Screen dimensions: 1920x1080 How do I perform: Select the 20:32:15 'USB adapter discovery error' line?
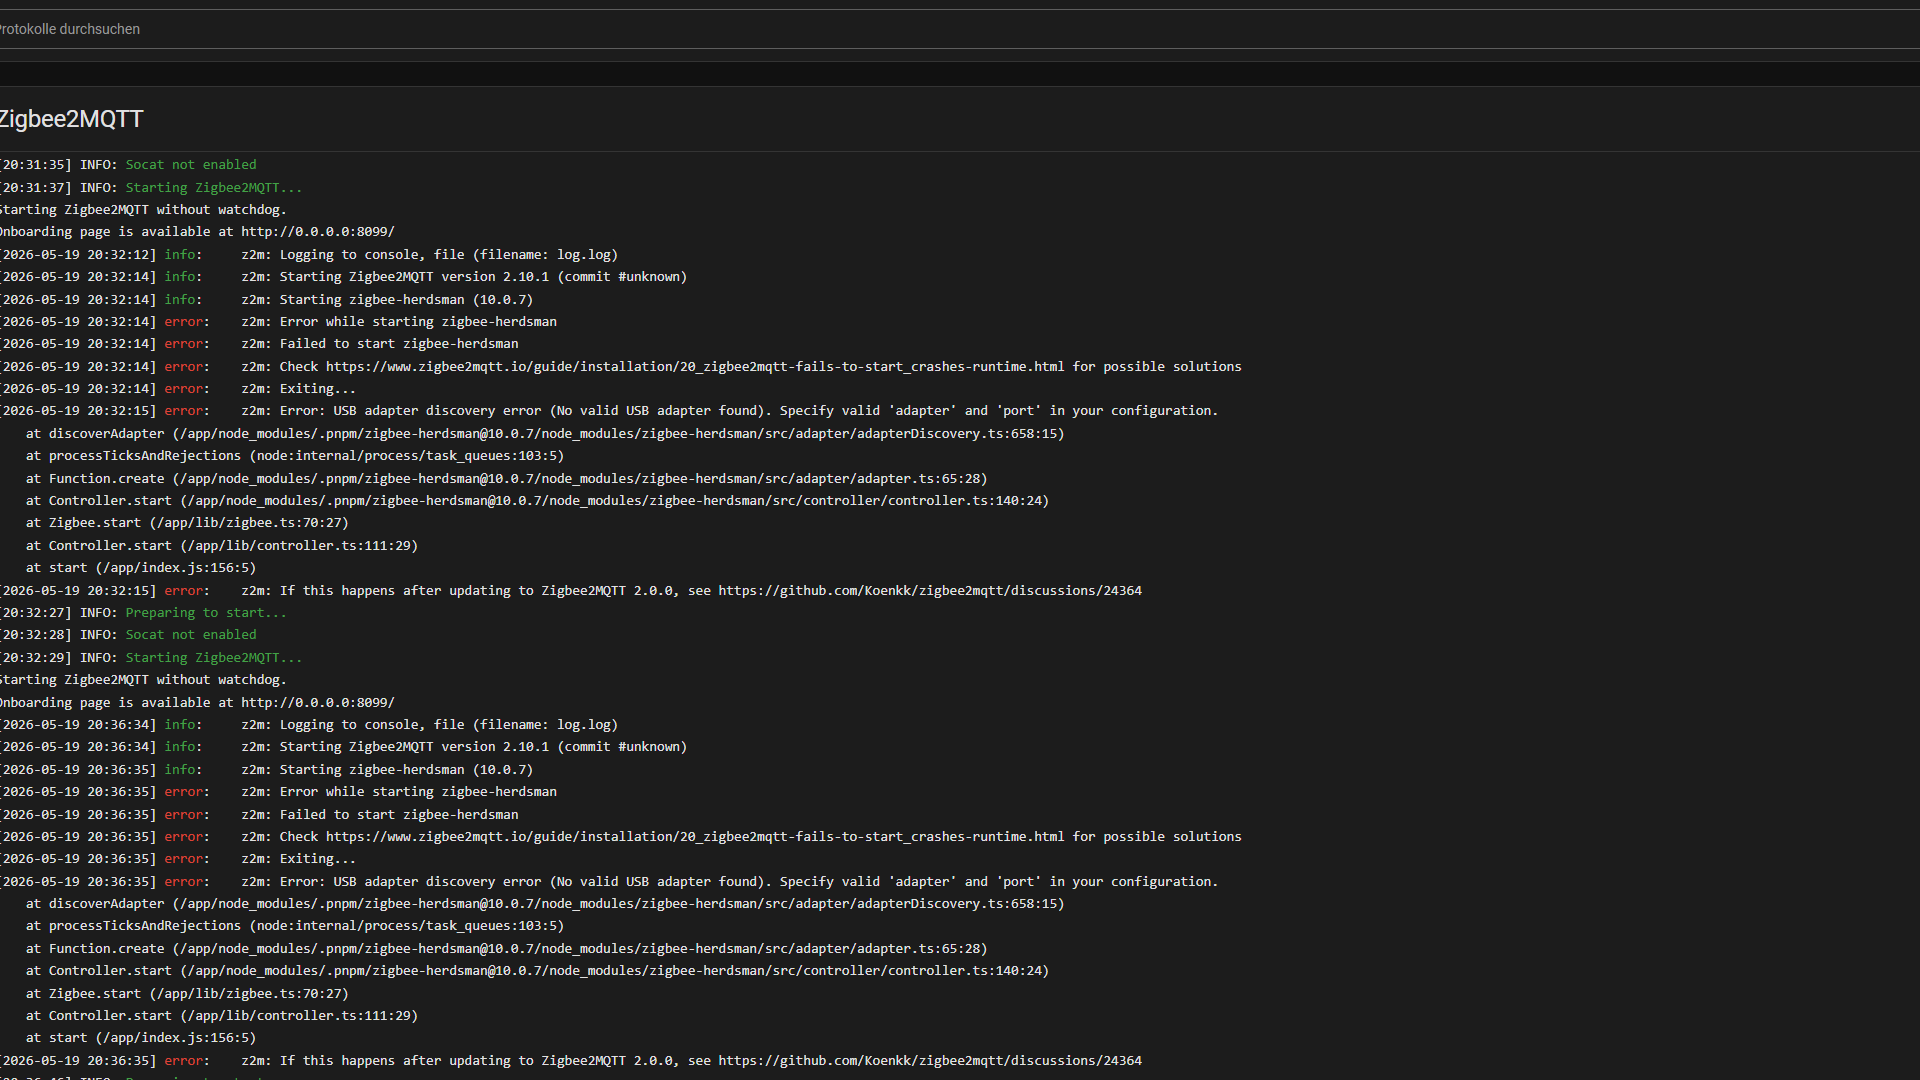tap(609, 411)
